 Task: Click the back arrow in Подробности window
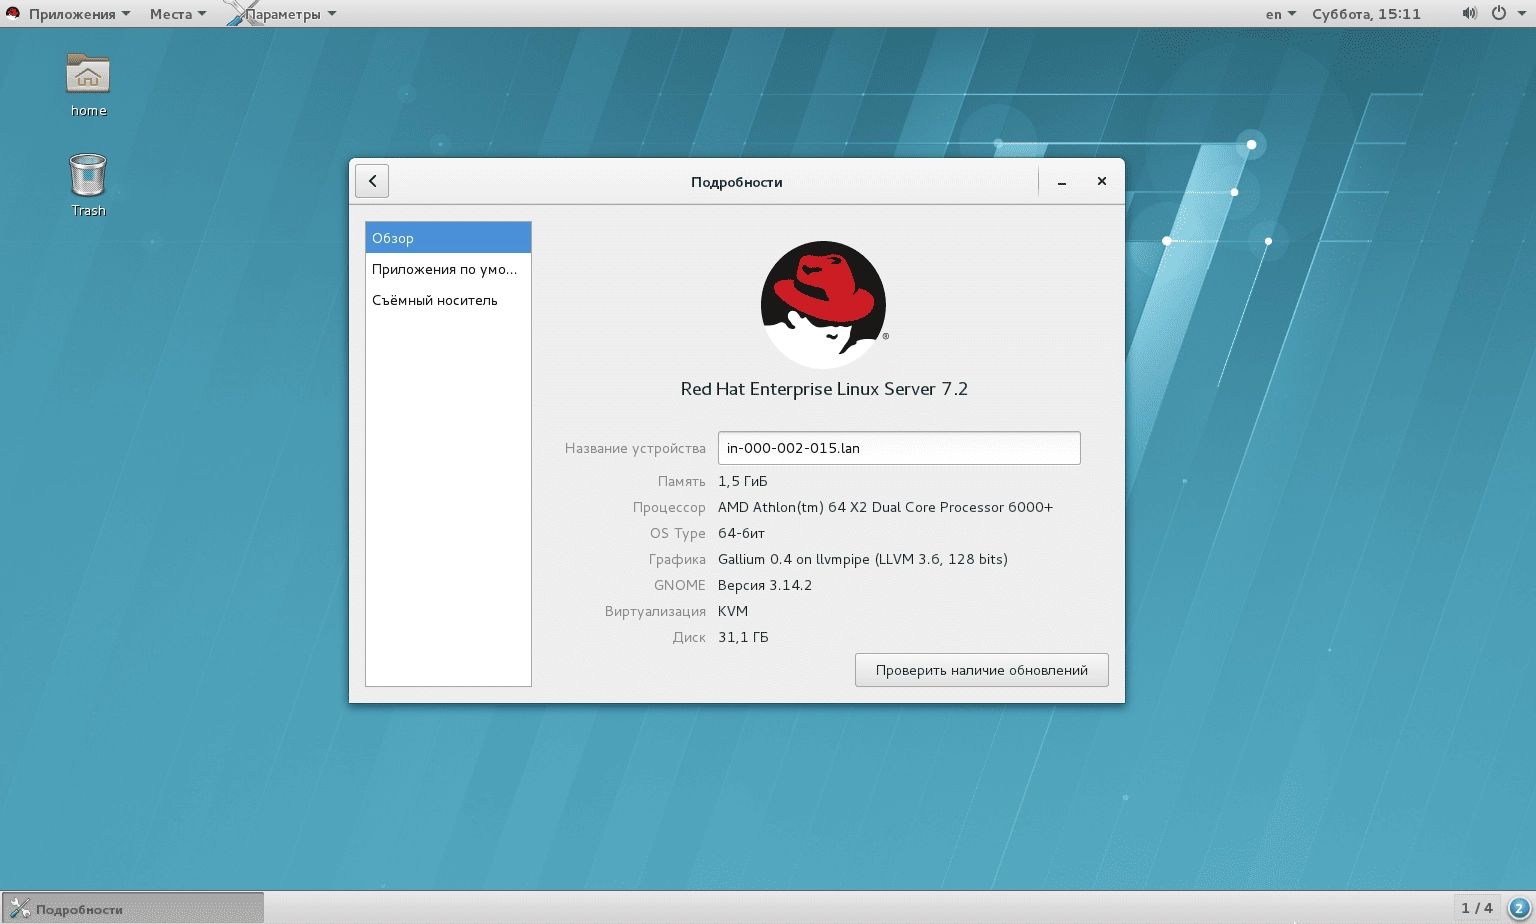click(x=372, y=181)
